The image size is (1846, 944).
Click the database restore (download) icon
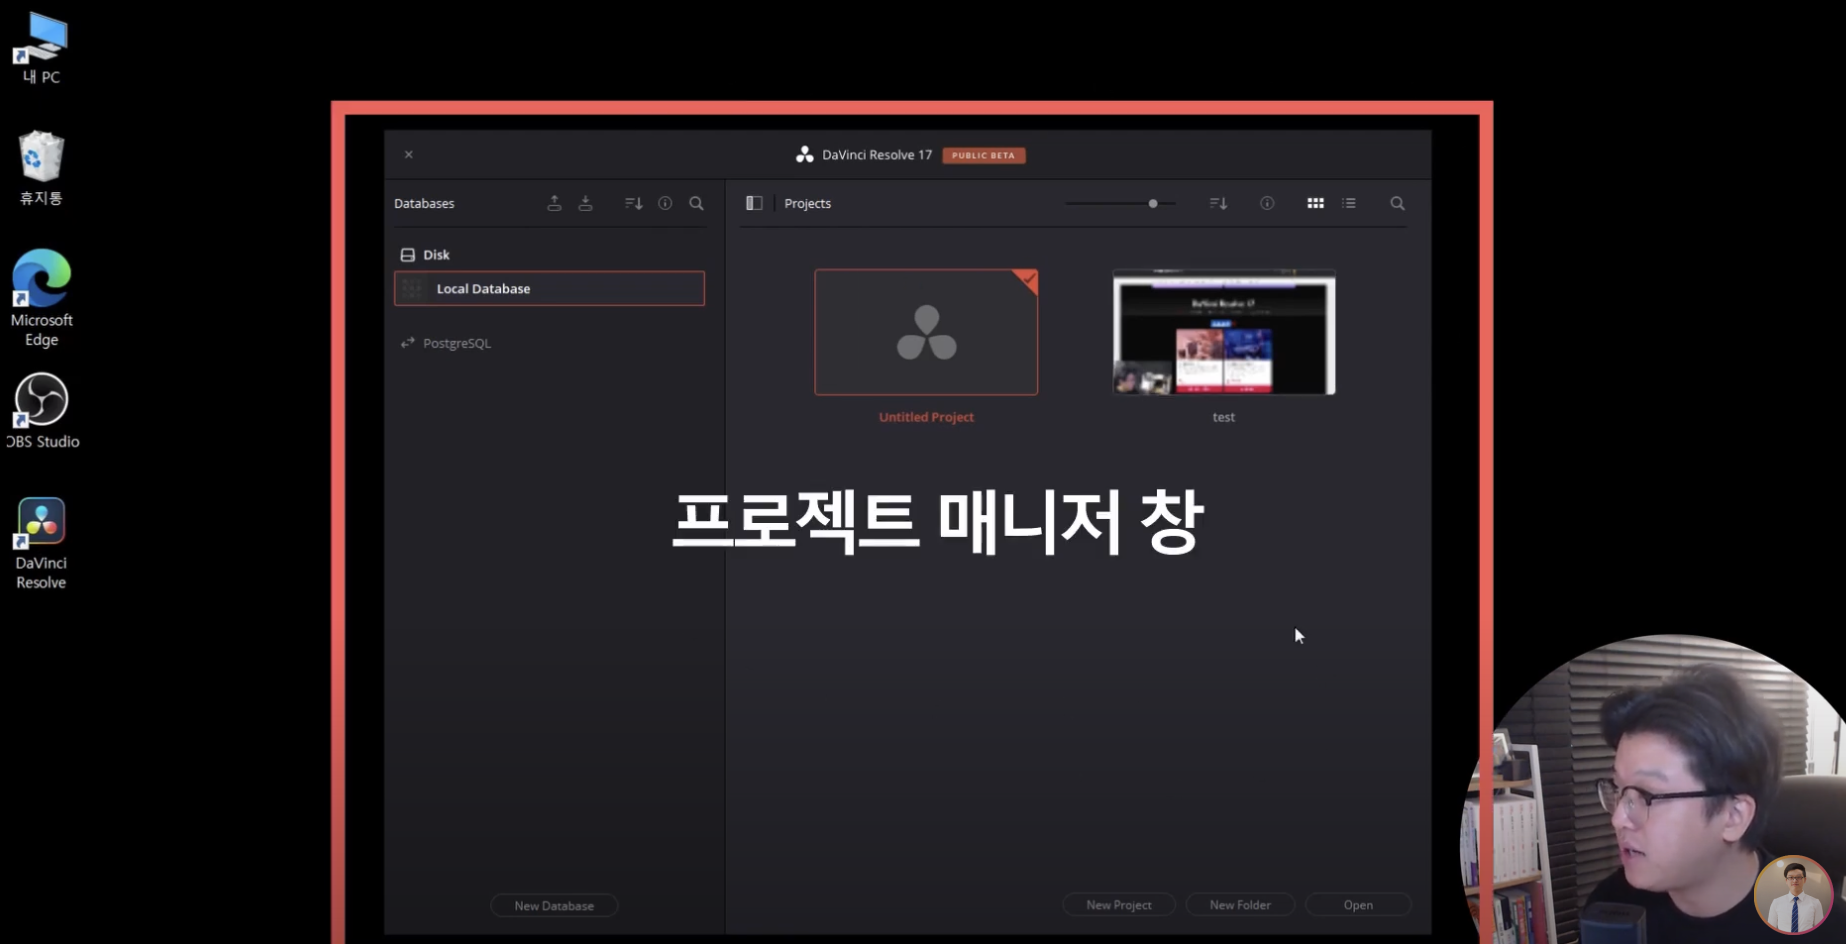pos(586,203)
